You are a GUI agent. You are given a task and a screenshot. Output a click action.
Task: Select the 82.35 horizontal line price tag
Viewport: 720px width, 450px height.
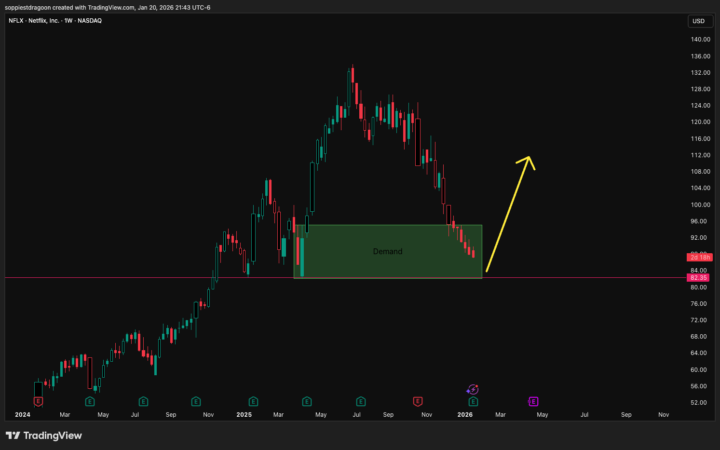coord(699,278)
